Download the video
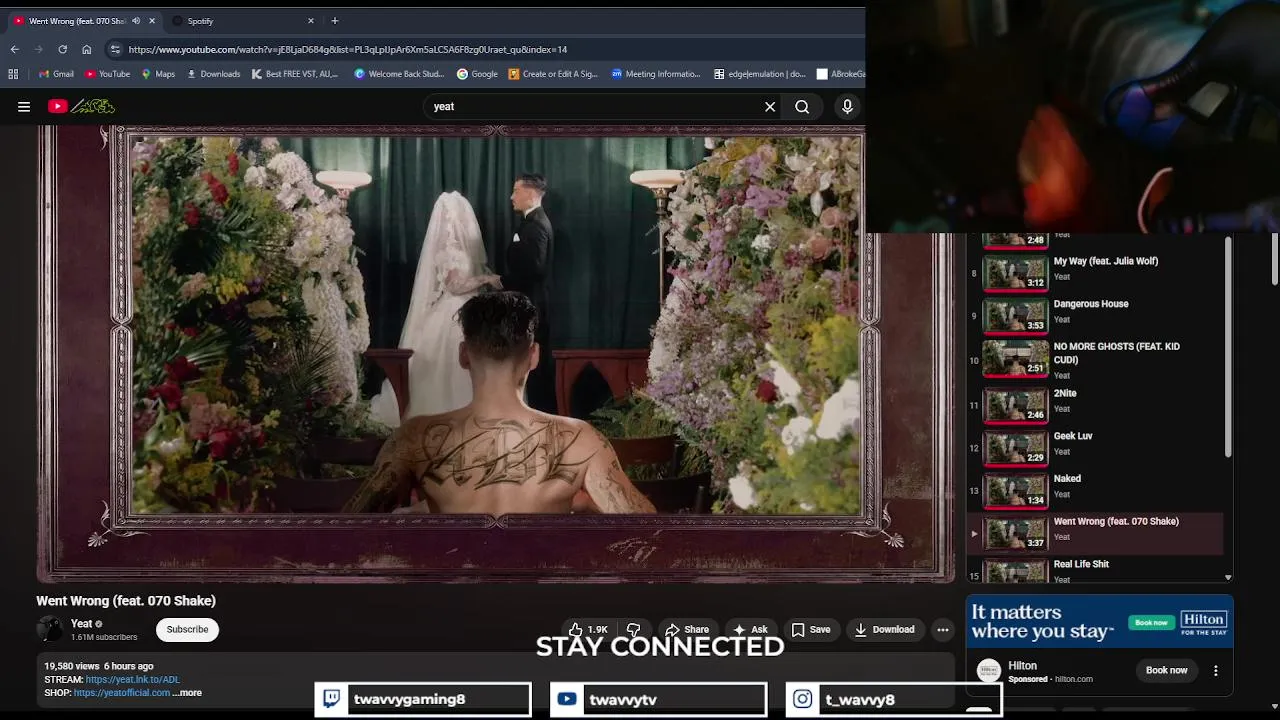 (x=885, y=629)
